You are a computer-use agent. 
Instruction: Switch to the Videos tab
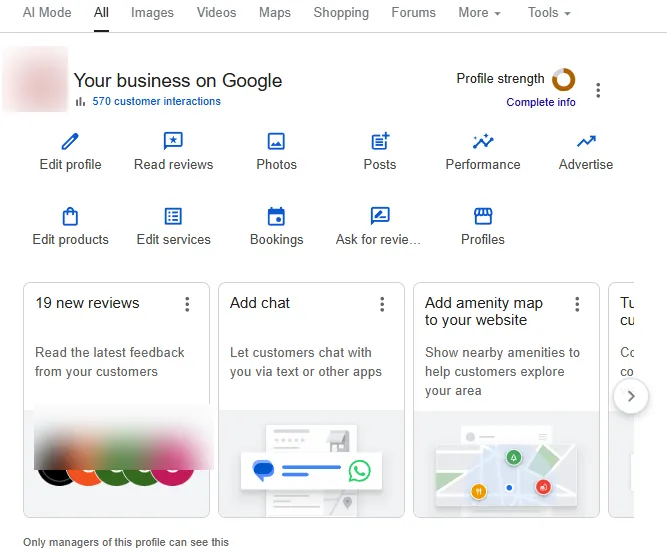point(216,13)
